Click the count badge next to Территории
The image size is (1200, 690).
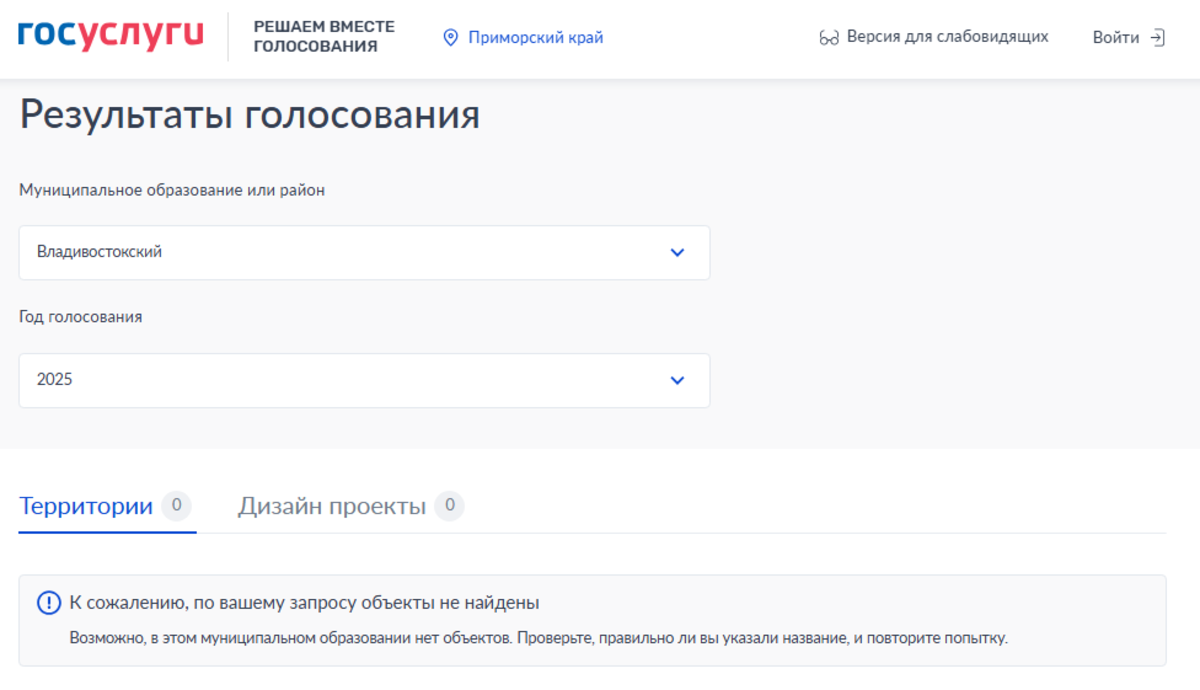176,506
